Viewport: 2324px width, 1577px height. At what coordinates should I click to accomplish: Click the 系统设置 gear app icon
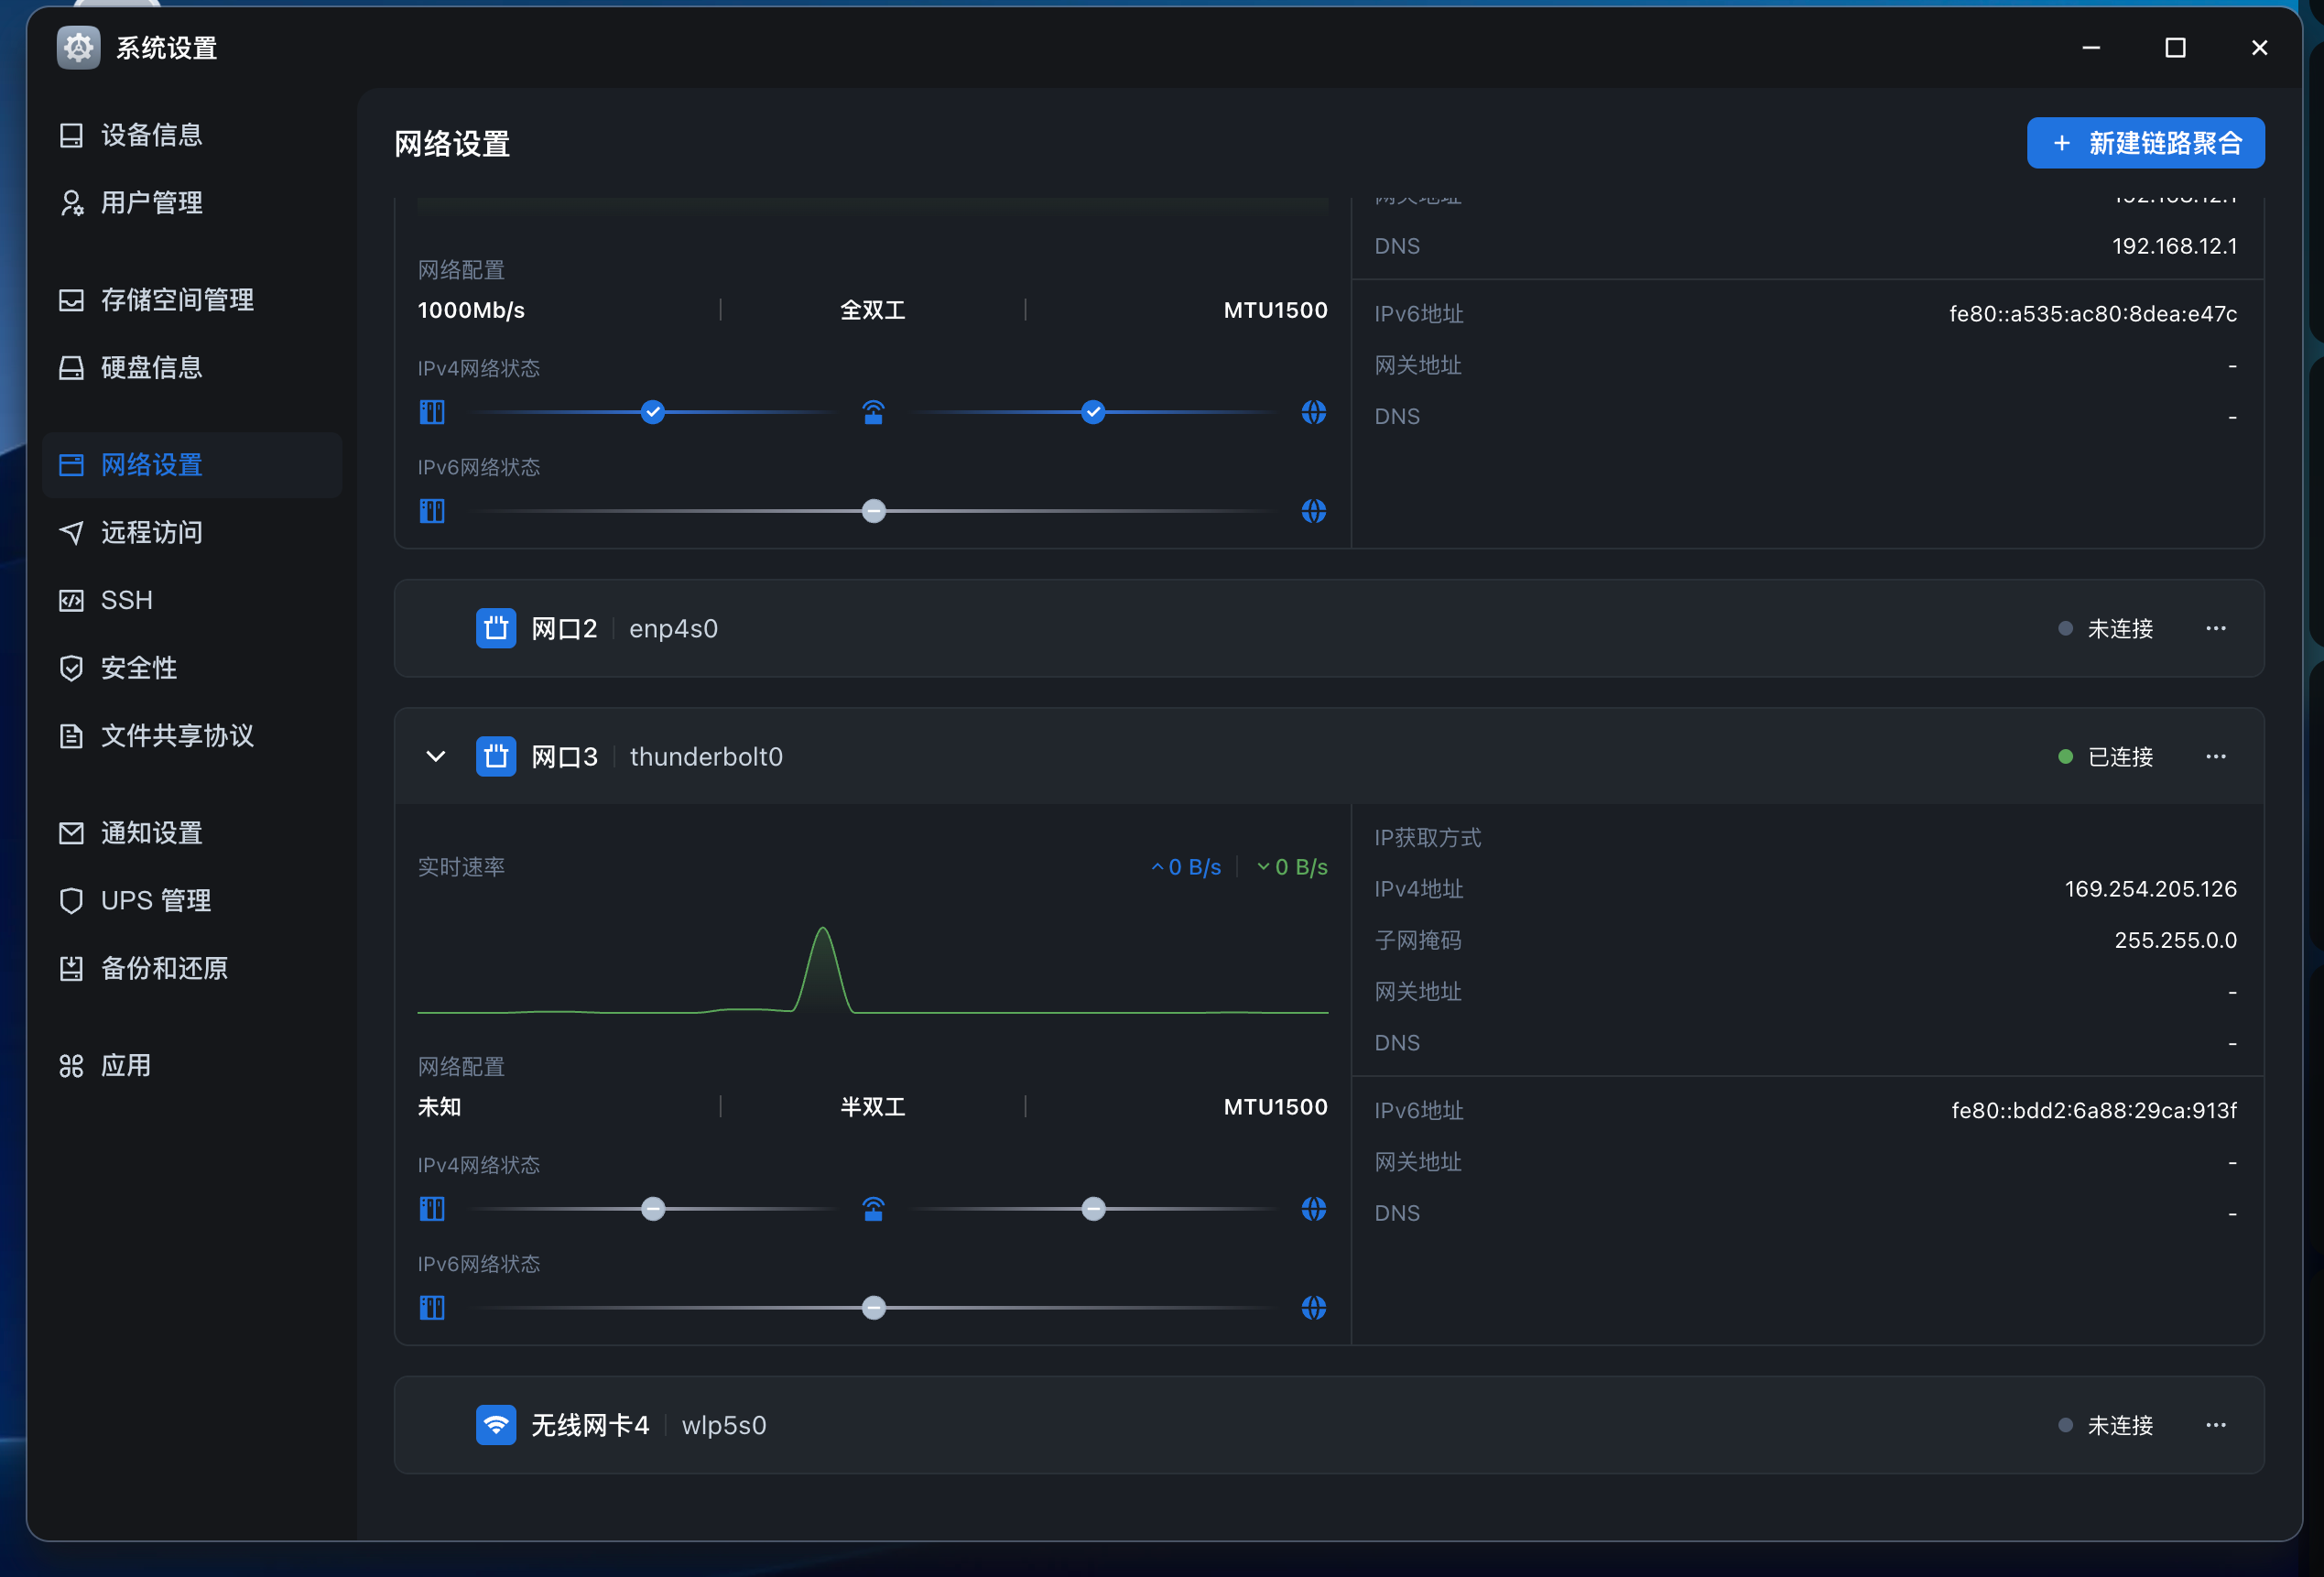(78, 47)
